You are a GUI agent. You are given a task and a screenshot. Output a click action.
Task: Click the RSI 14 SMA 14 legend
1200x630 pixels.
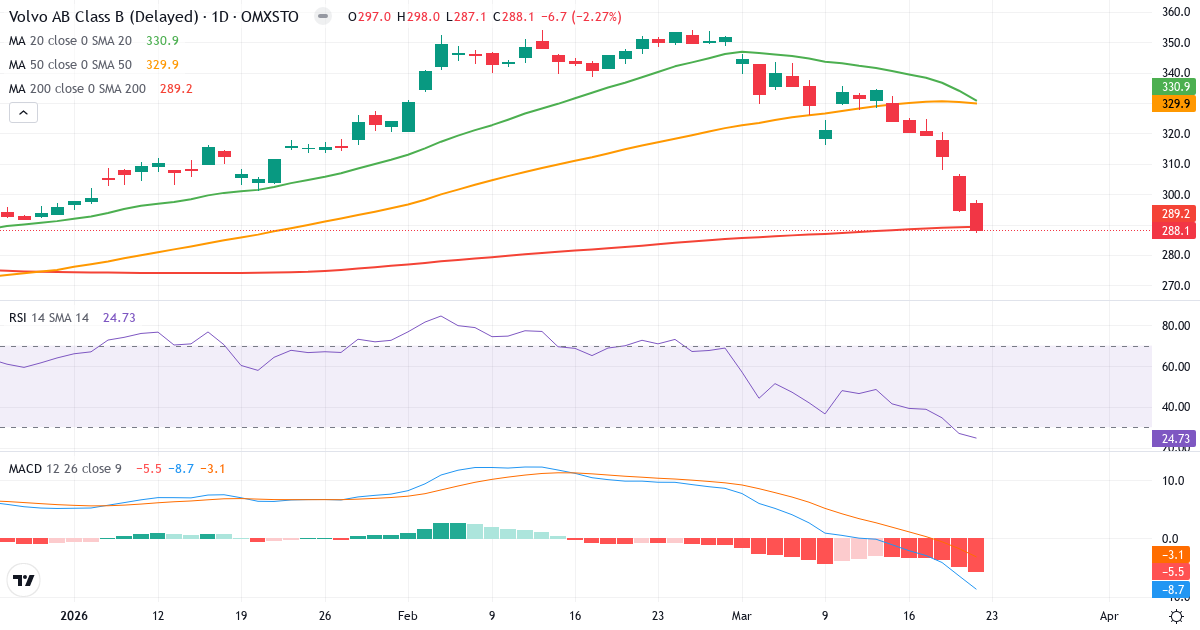click(x=50, y=316)
